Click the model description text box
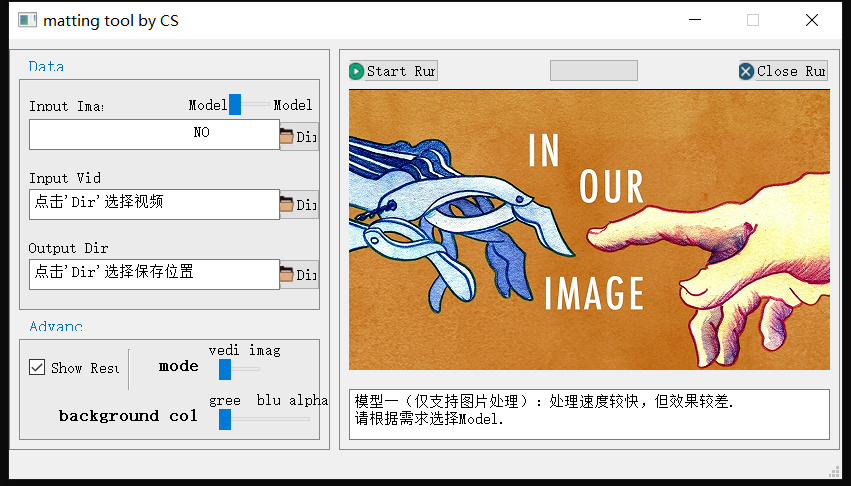 [x=589, y=414]
